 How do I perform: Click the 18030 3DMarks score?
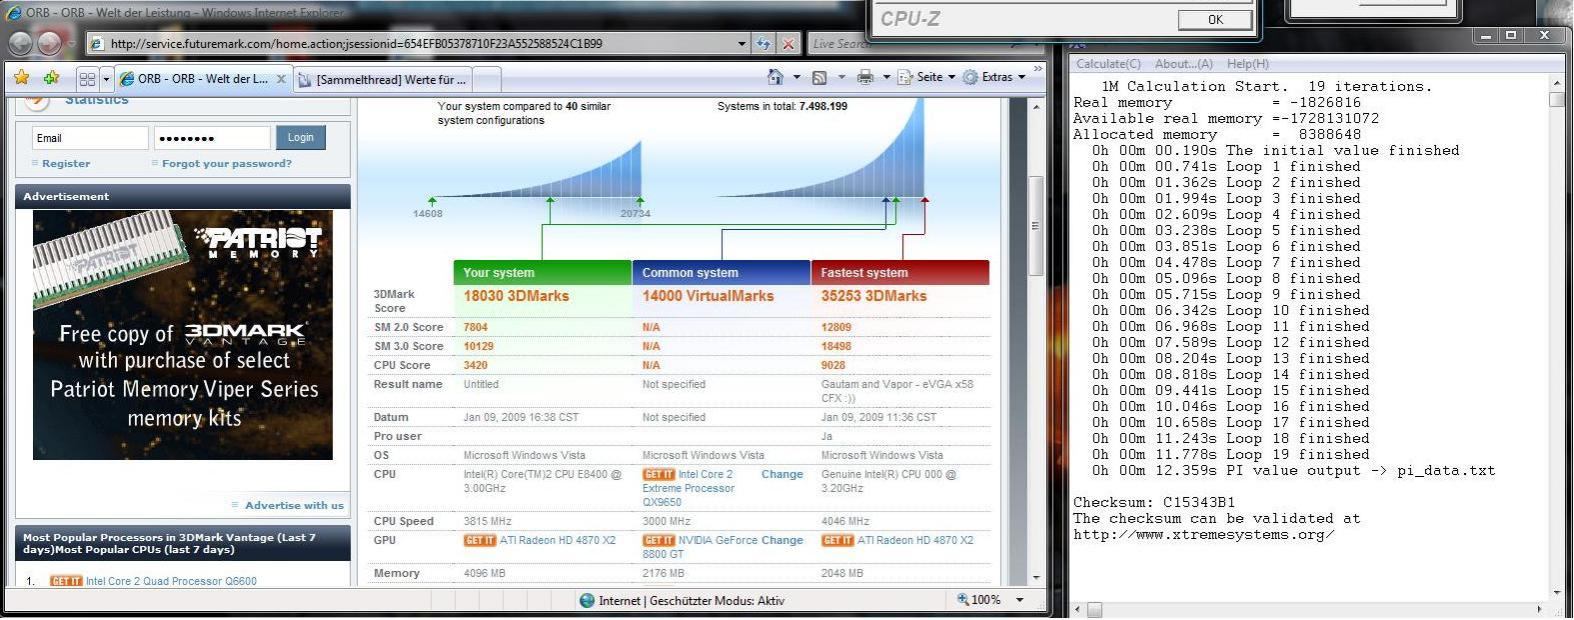[x=516, y=296]
